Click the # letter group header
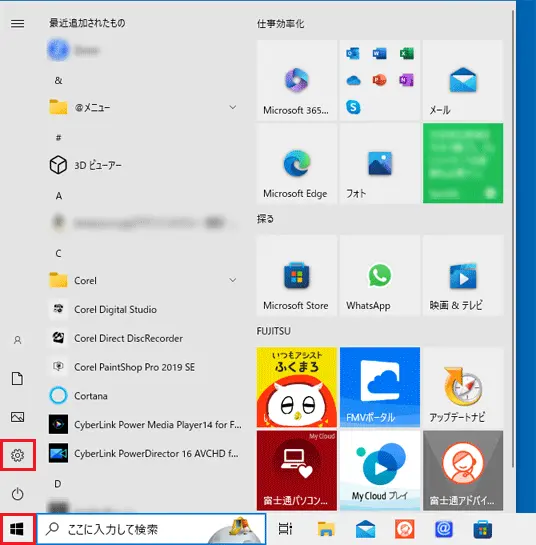Viewport: 536px width, 545px height. (x=58, y=138)
